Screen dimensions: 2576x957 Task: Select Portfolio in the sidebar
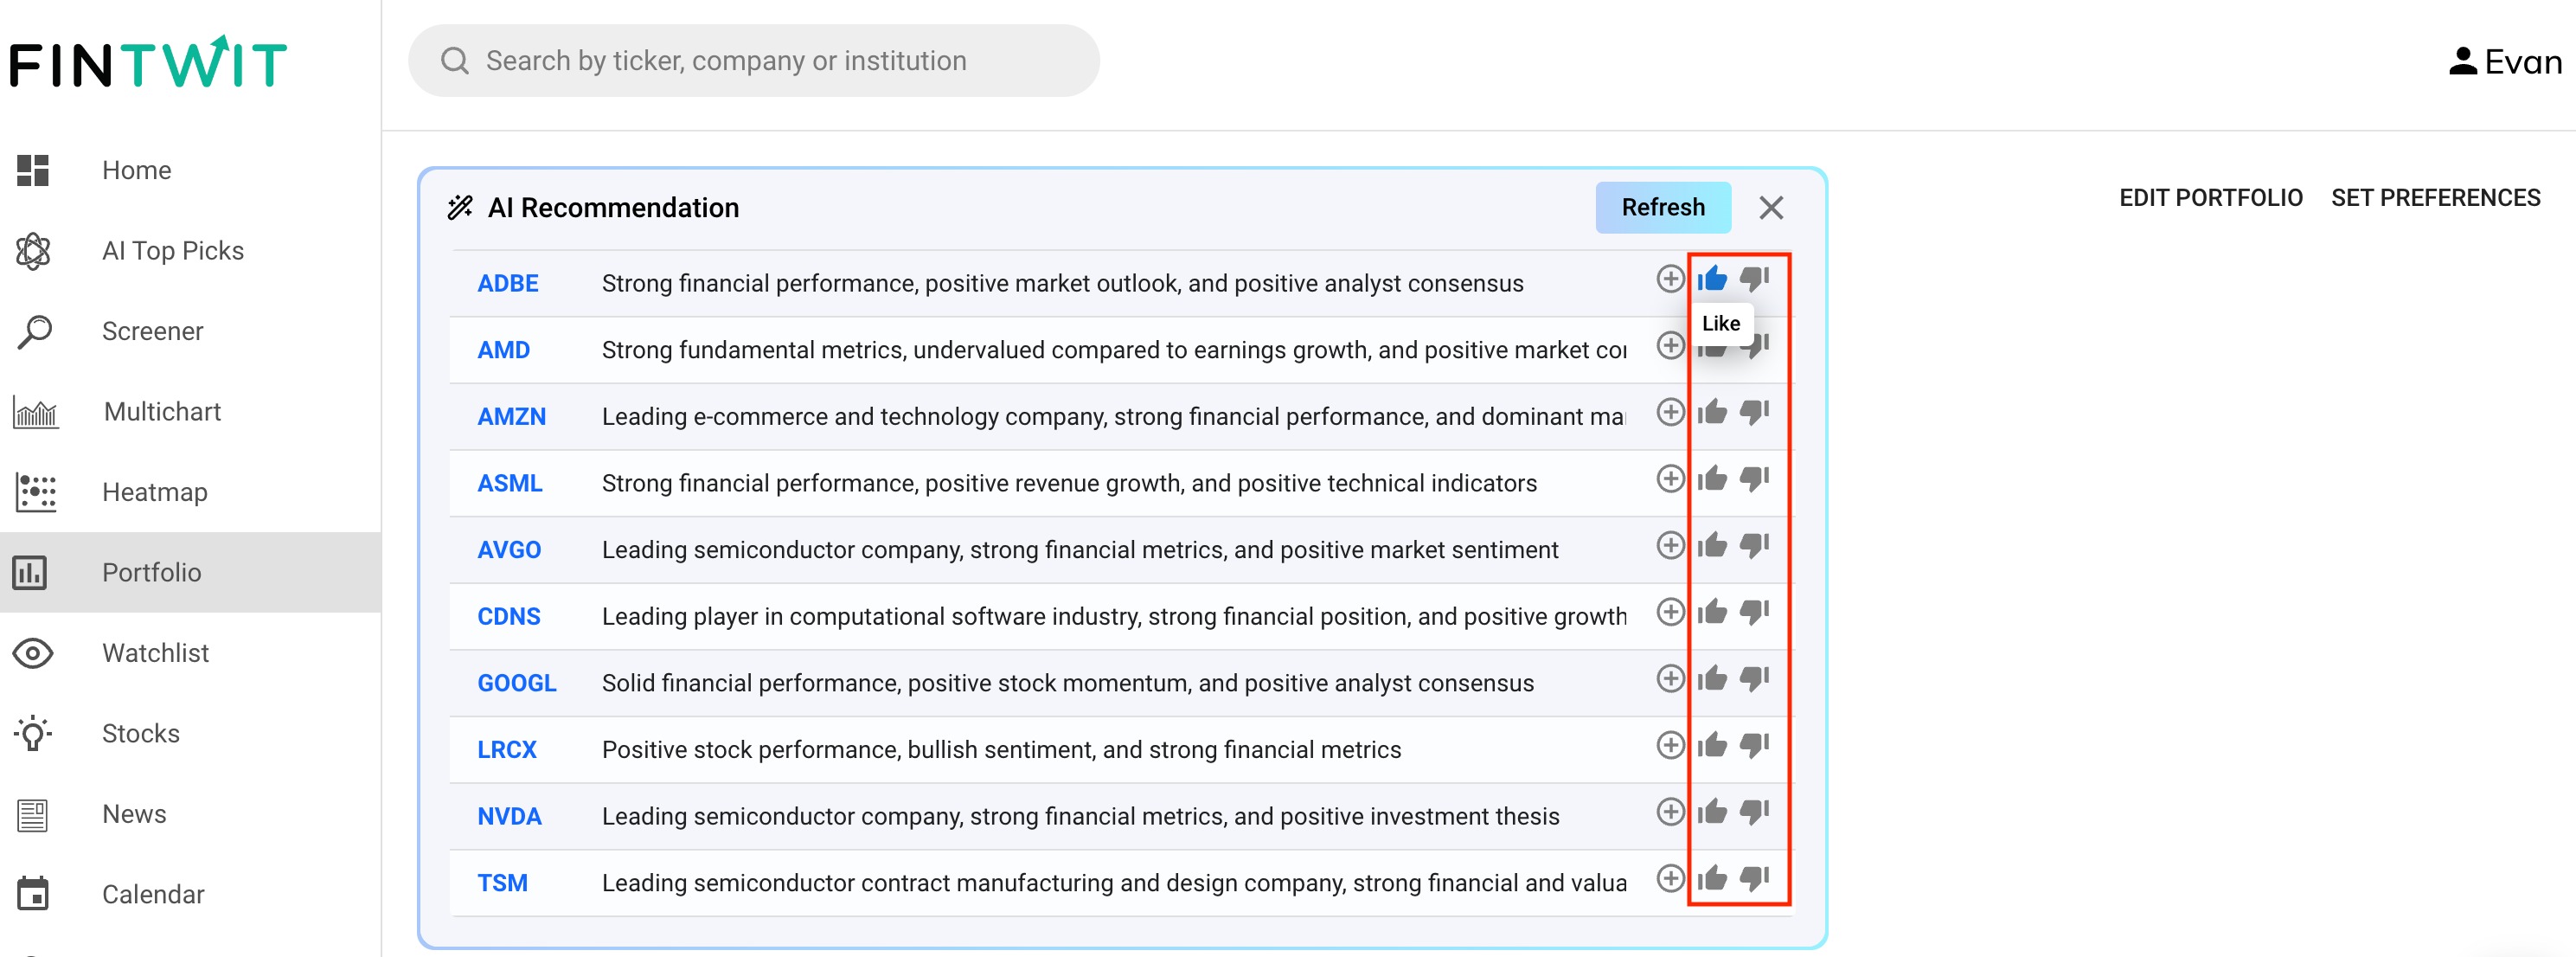click(190, 572)
